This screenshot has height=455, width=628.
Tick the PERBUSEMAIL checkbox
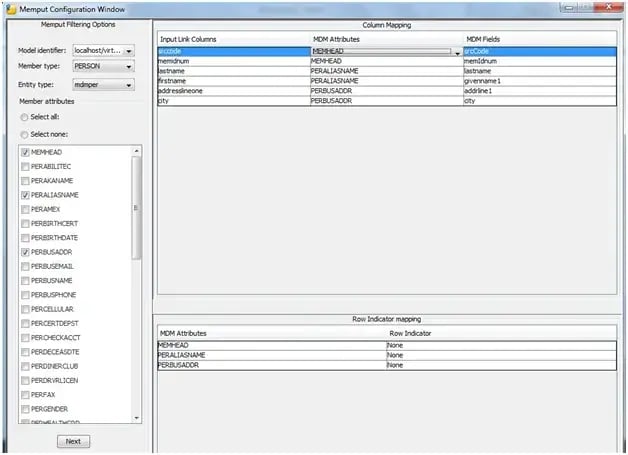(x=25, y=266)
